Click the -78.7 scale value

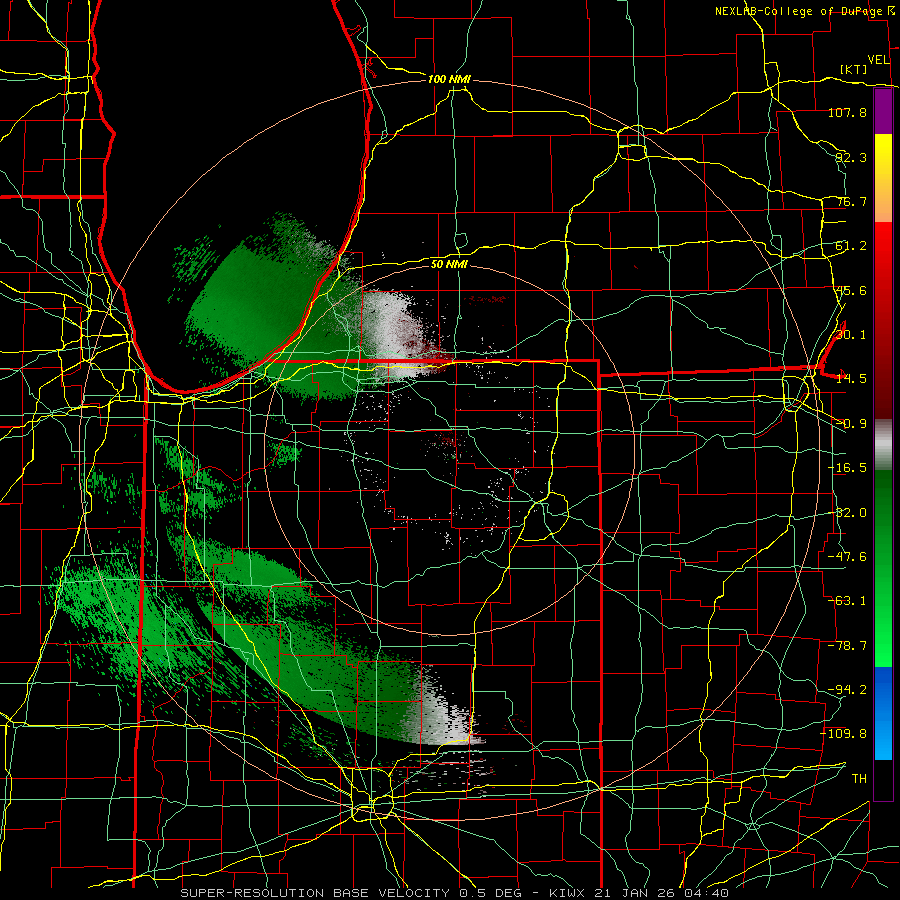click(x=847, y=646)
